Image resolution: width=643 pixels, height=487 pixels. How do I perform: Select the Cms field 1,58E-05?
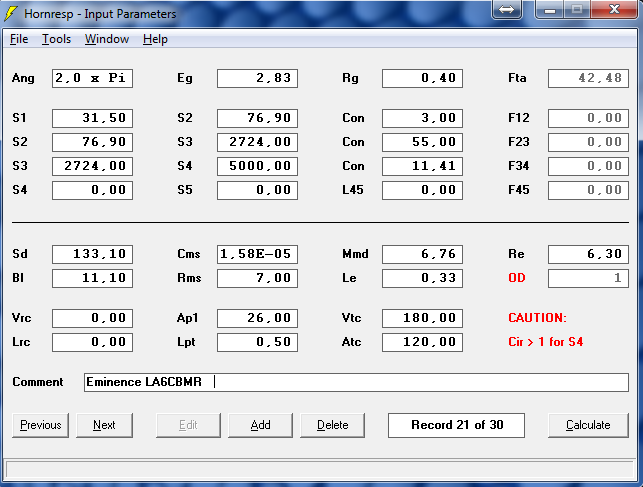(x=258, y=254)
